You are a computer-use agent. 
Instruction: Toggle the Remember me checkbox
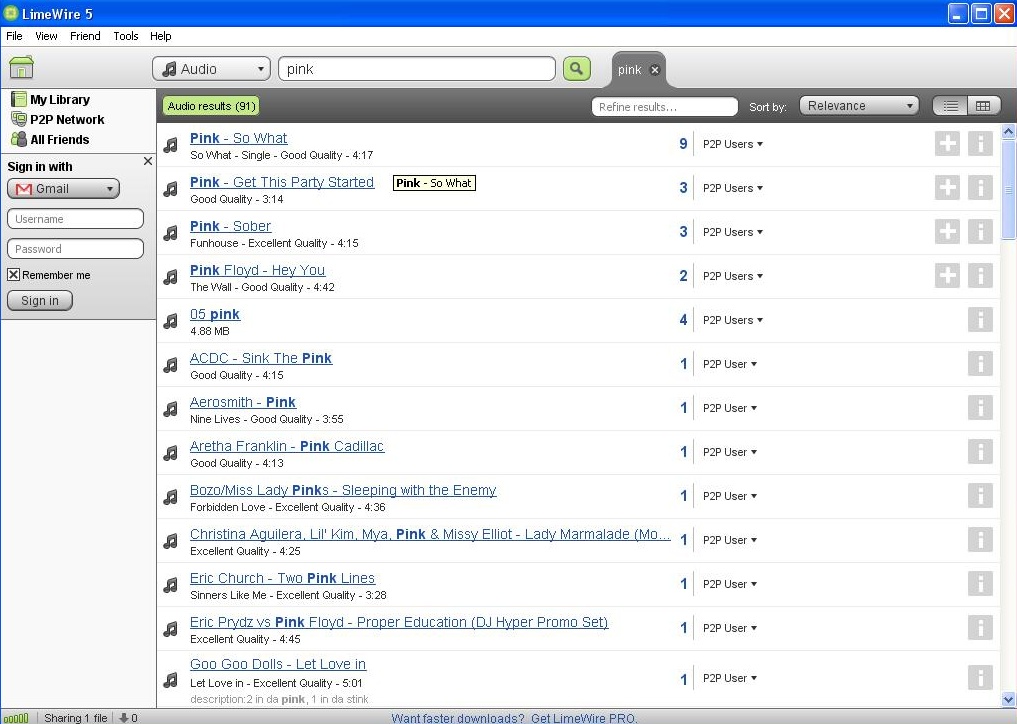click(x=14, y=274)
